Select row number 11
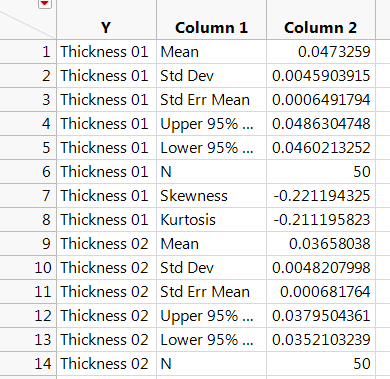Screen dimensions: 390x379 pyautogui.click(x=28, y=292)
